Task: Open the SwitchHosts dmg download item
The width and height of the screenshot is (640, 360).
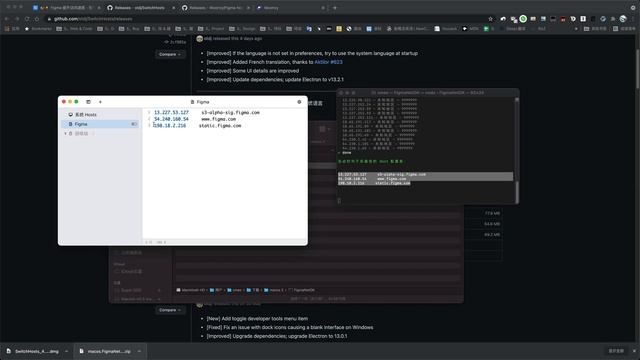Action: pos(33,351)
